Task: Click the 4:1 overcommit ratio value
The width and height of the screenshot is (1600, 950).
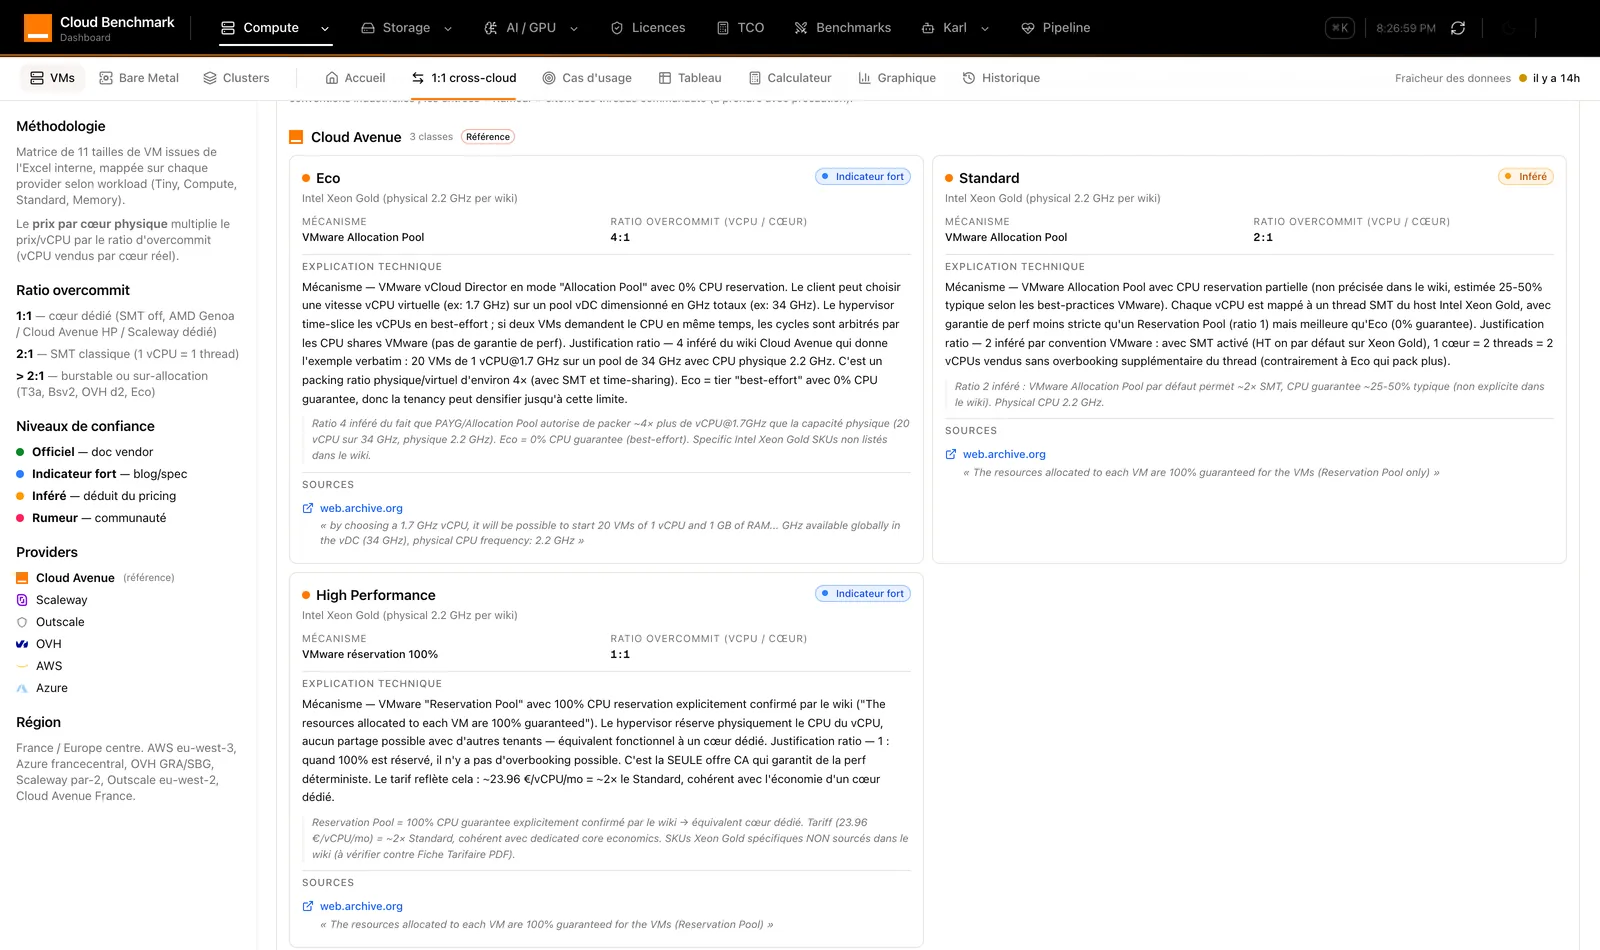Action: (x=620, y=238)
